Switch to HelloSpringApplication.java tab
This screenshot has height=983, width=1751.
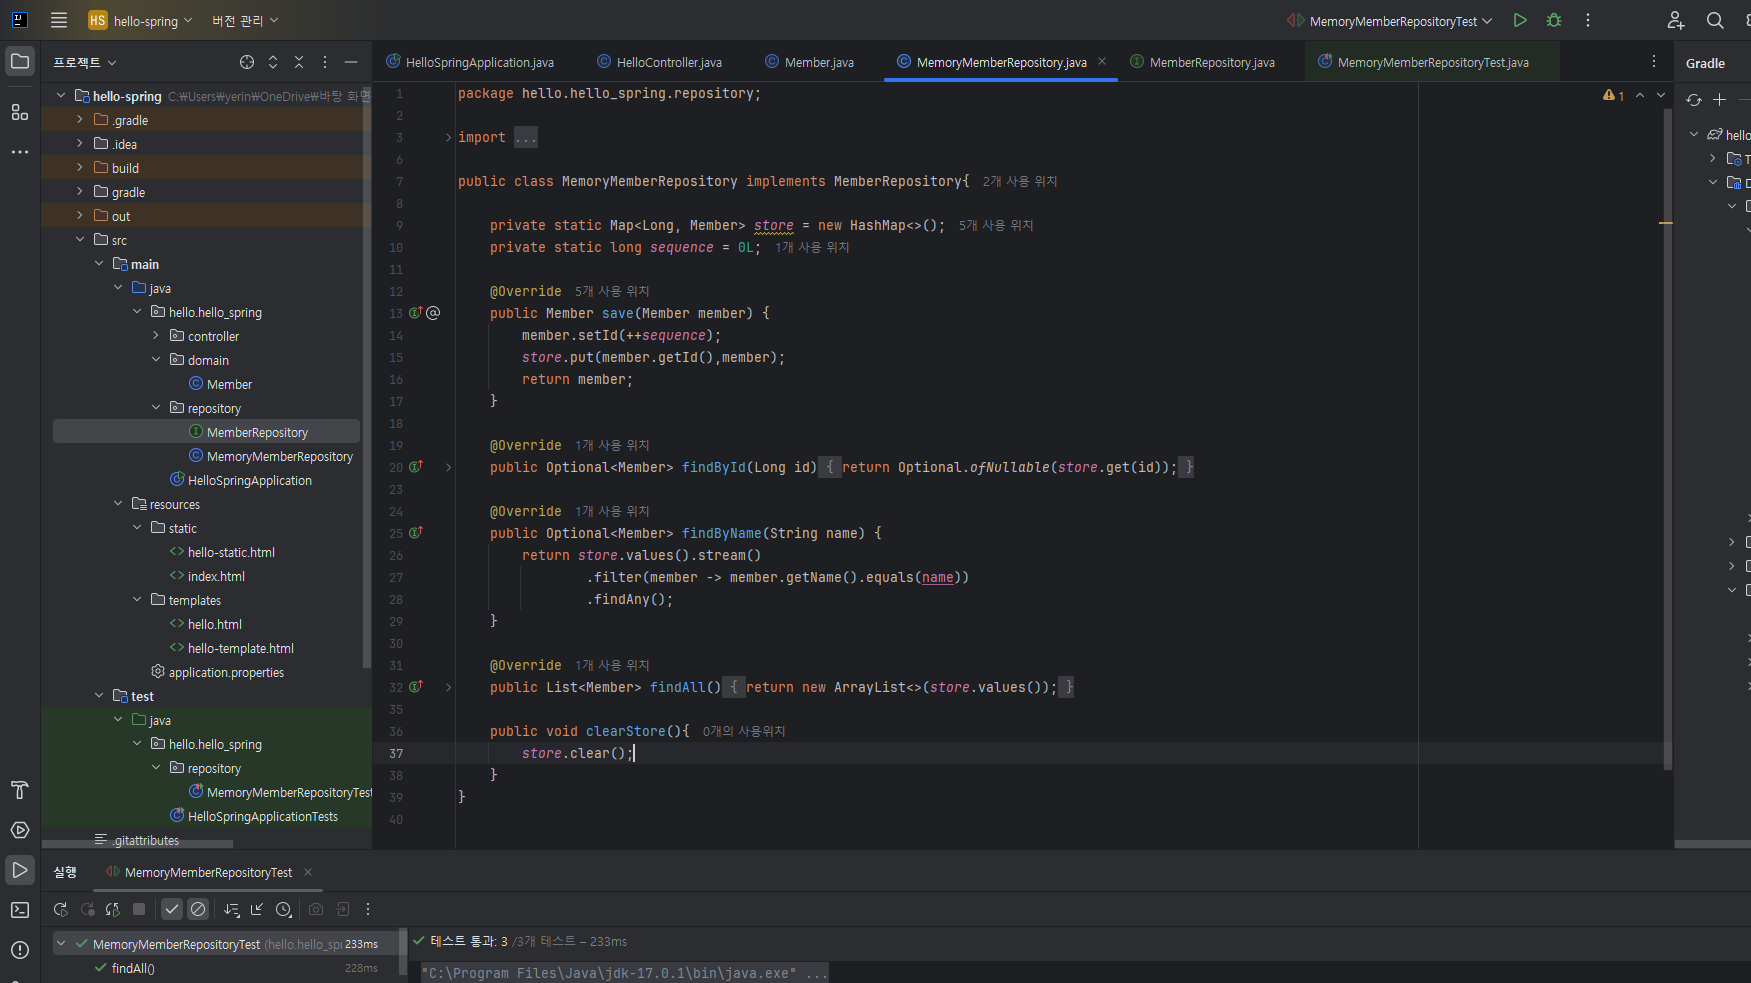coord(470,62)
